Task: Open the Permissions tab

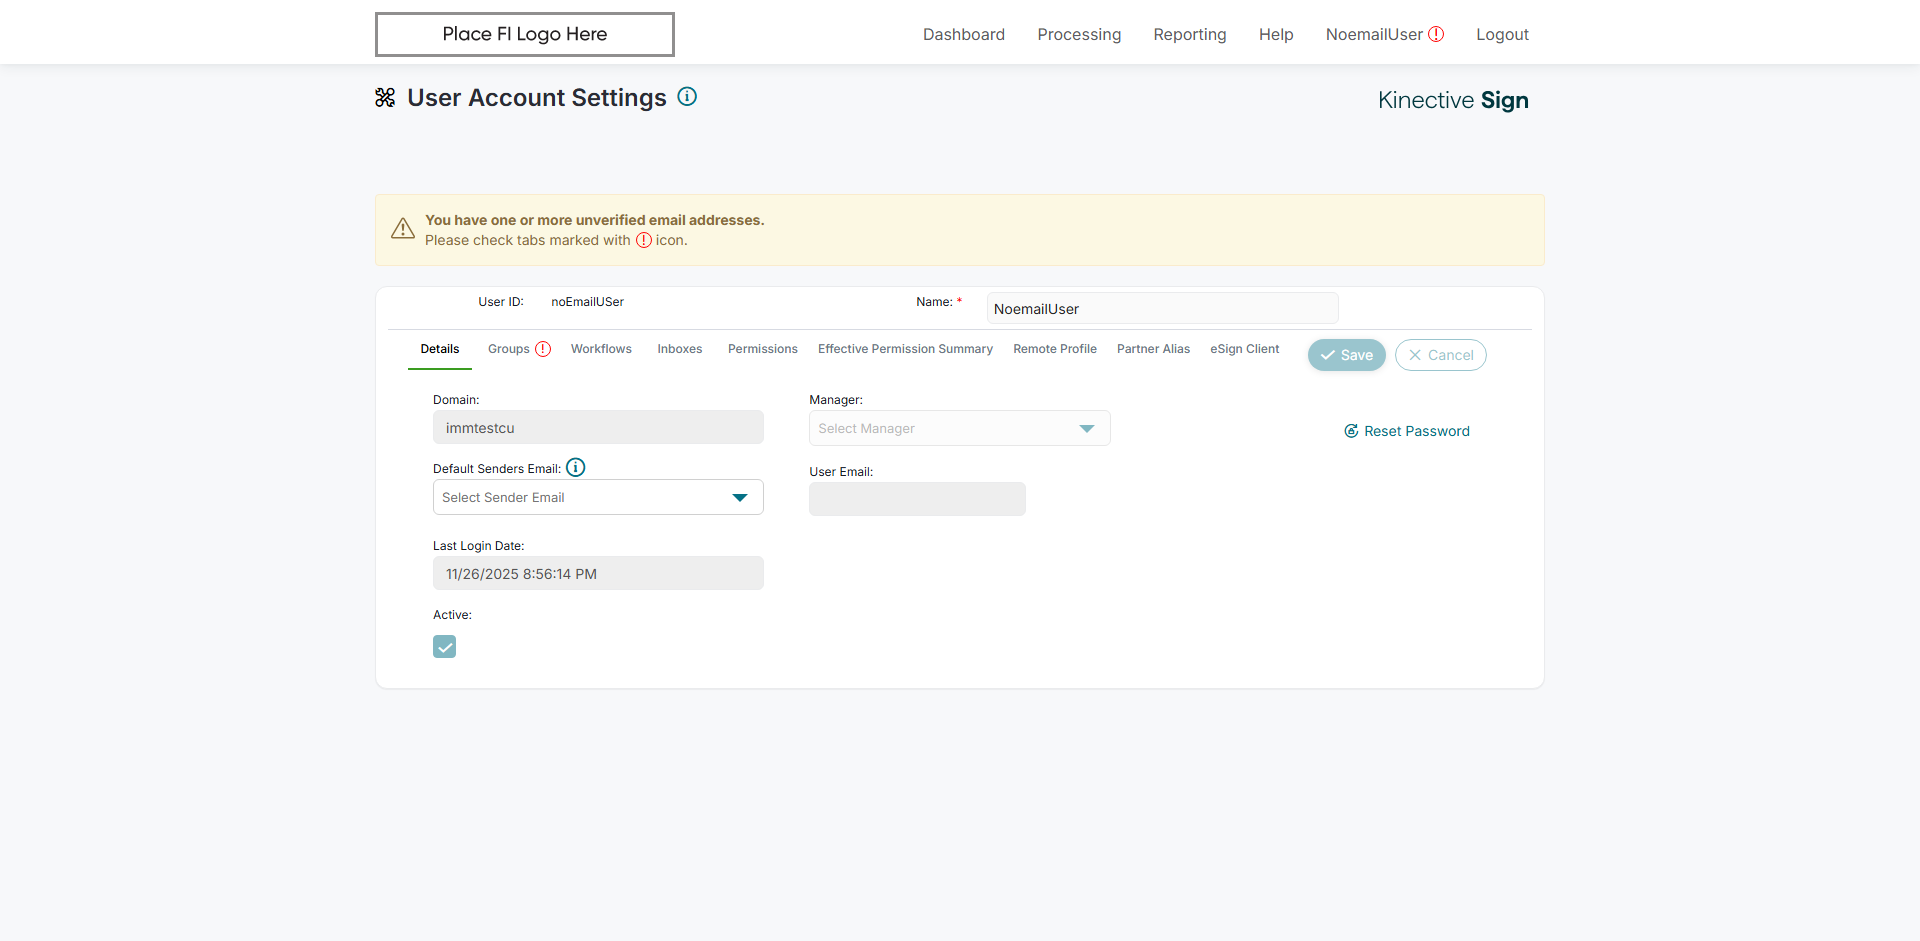Action: (x=762, y=349)
